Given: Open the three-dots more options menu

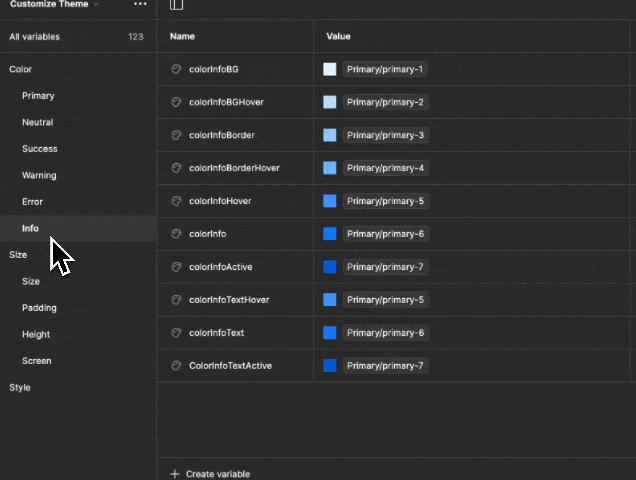Looking at the screenshot, I should [x=140, y=4].
